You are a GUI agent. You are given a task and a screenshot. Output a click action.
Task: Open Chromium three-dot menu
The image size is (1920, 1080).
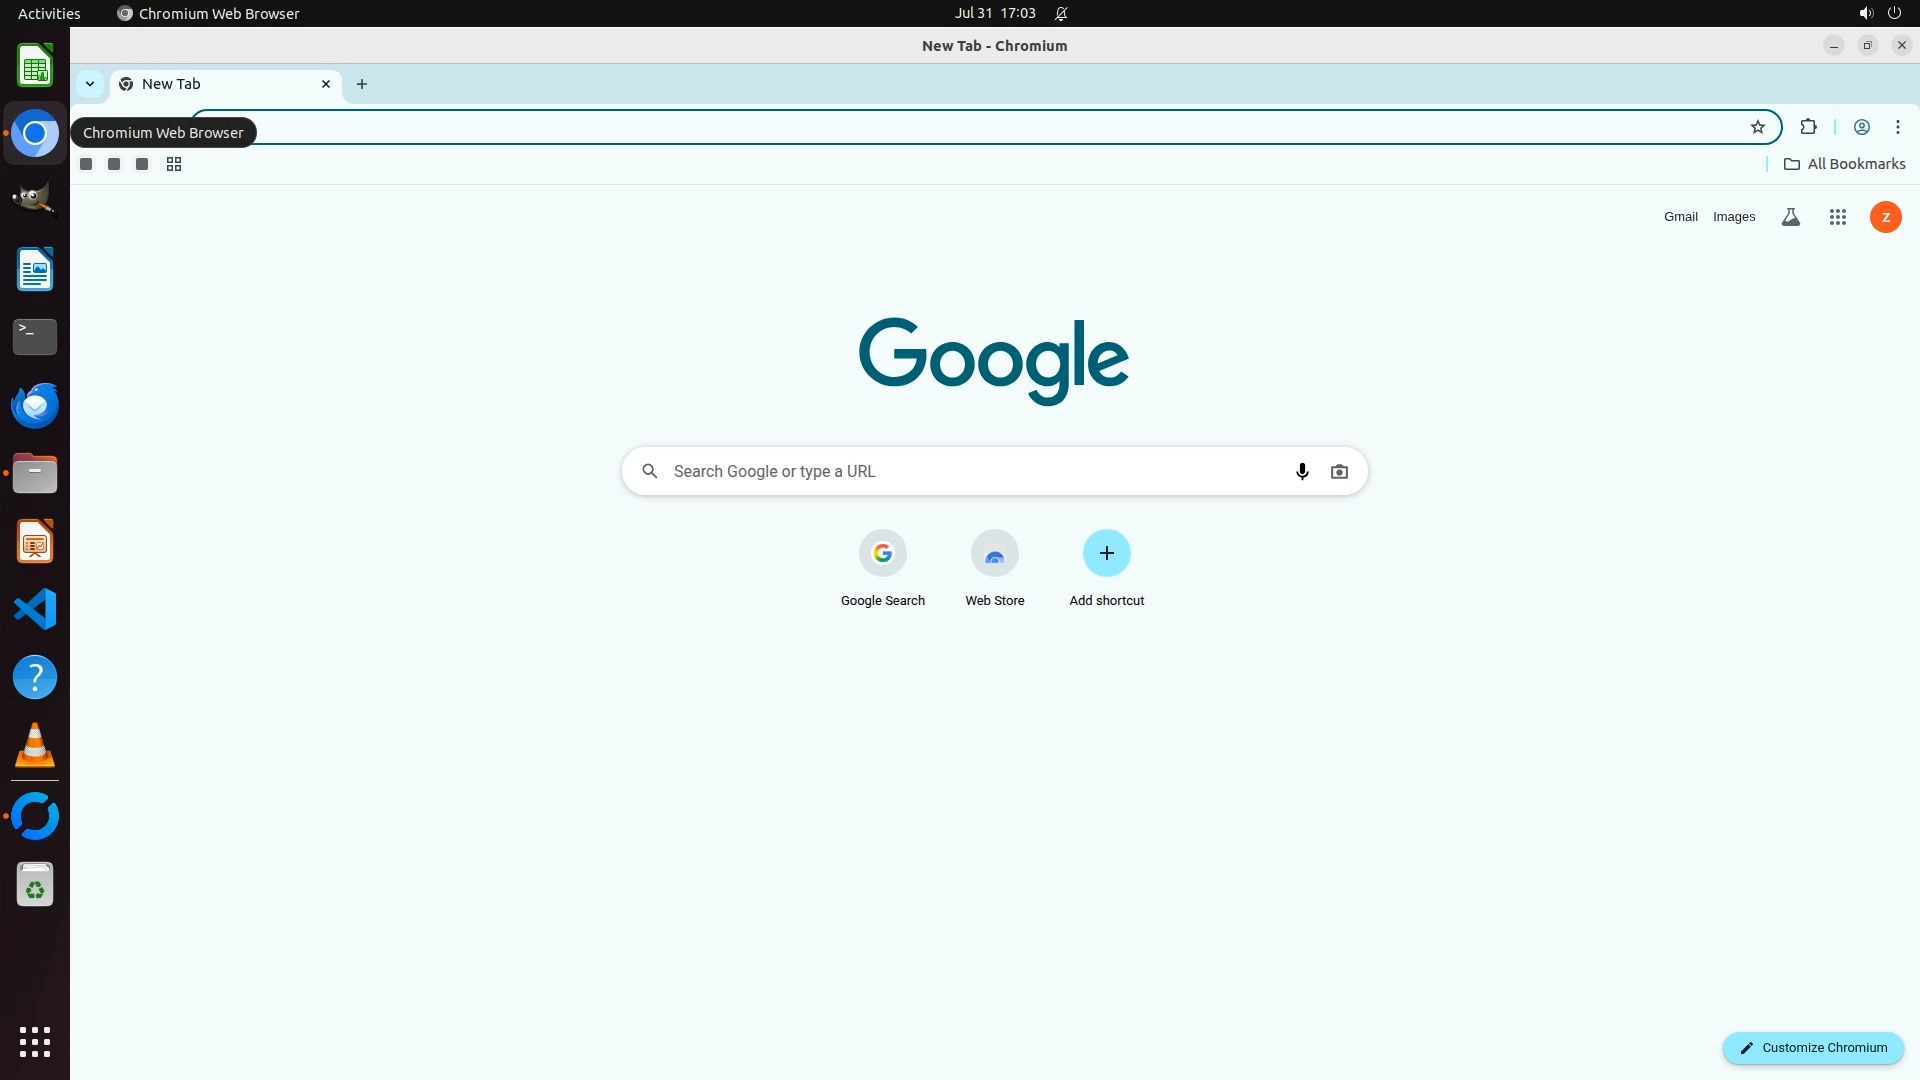[1898, 127]
